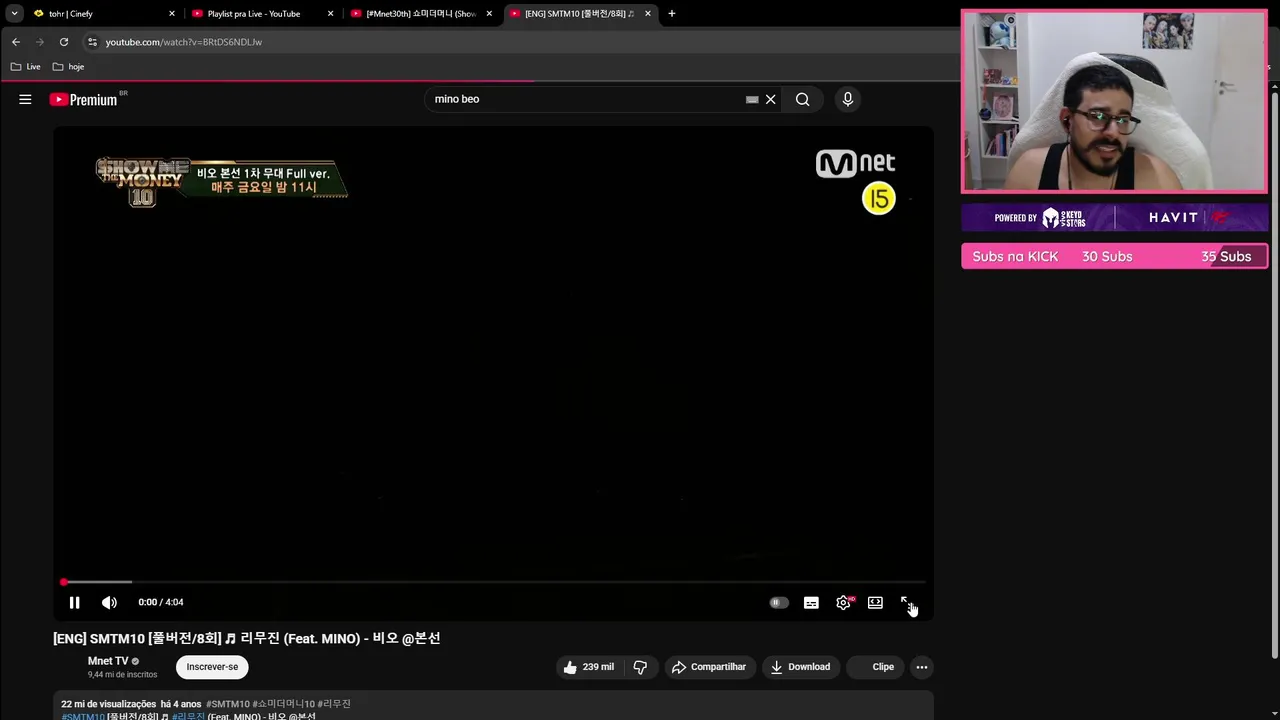
Task: Clear the search query with the X
Action: coord(770,99)
